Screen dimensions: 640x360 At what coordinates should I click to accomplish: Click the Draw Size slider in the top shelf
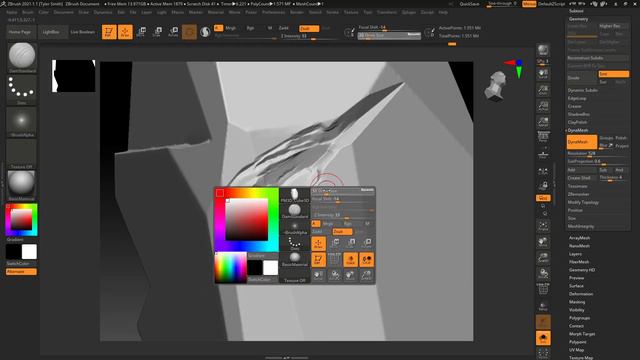coord(389,36)
